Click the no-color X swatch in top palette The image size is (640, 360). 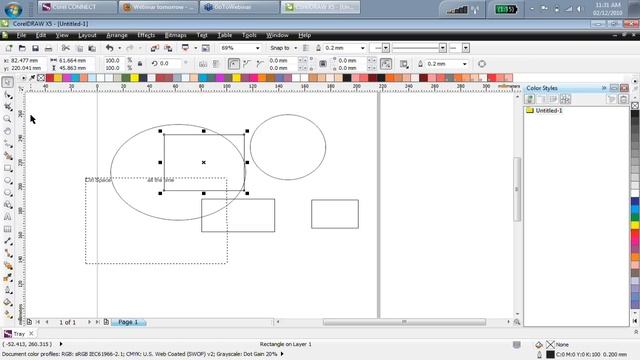(41, 78)
